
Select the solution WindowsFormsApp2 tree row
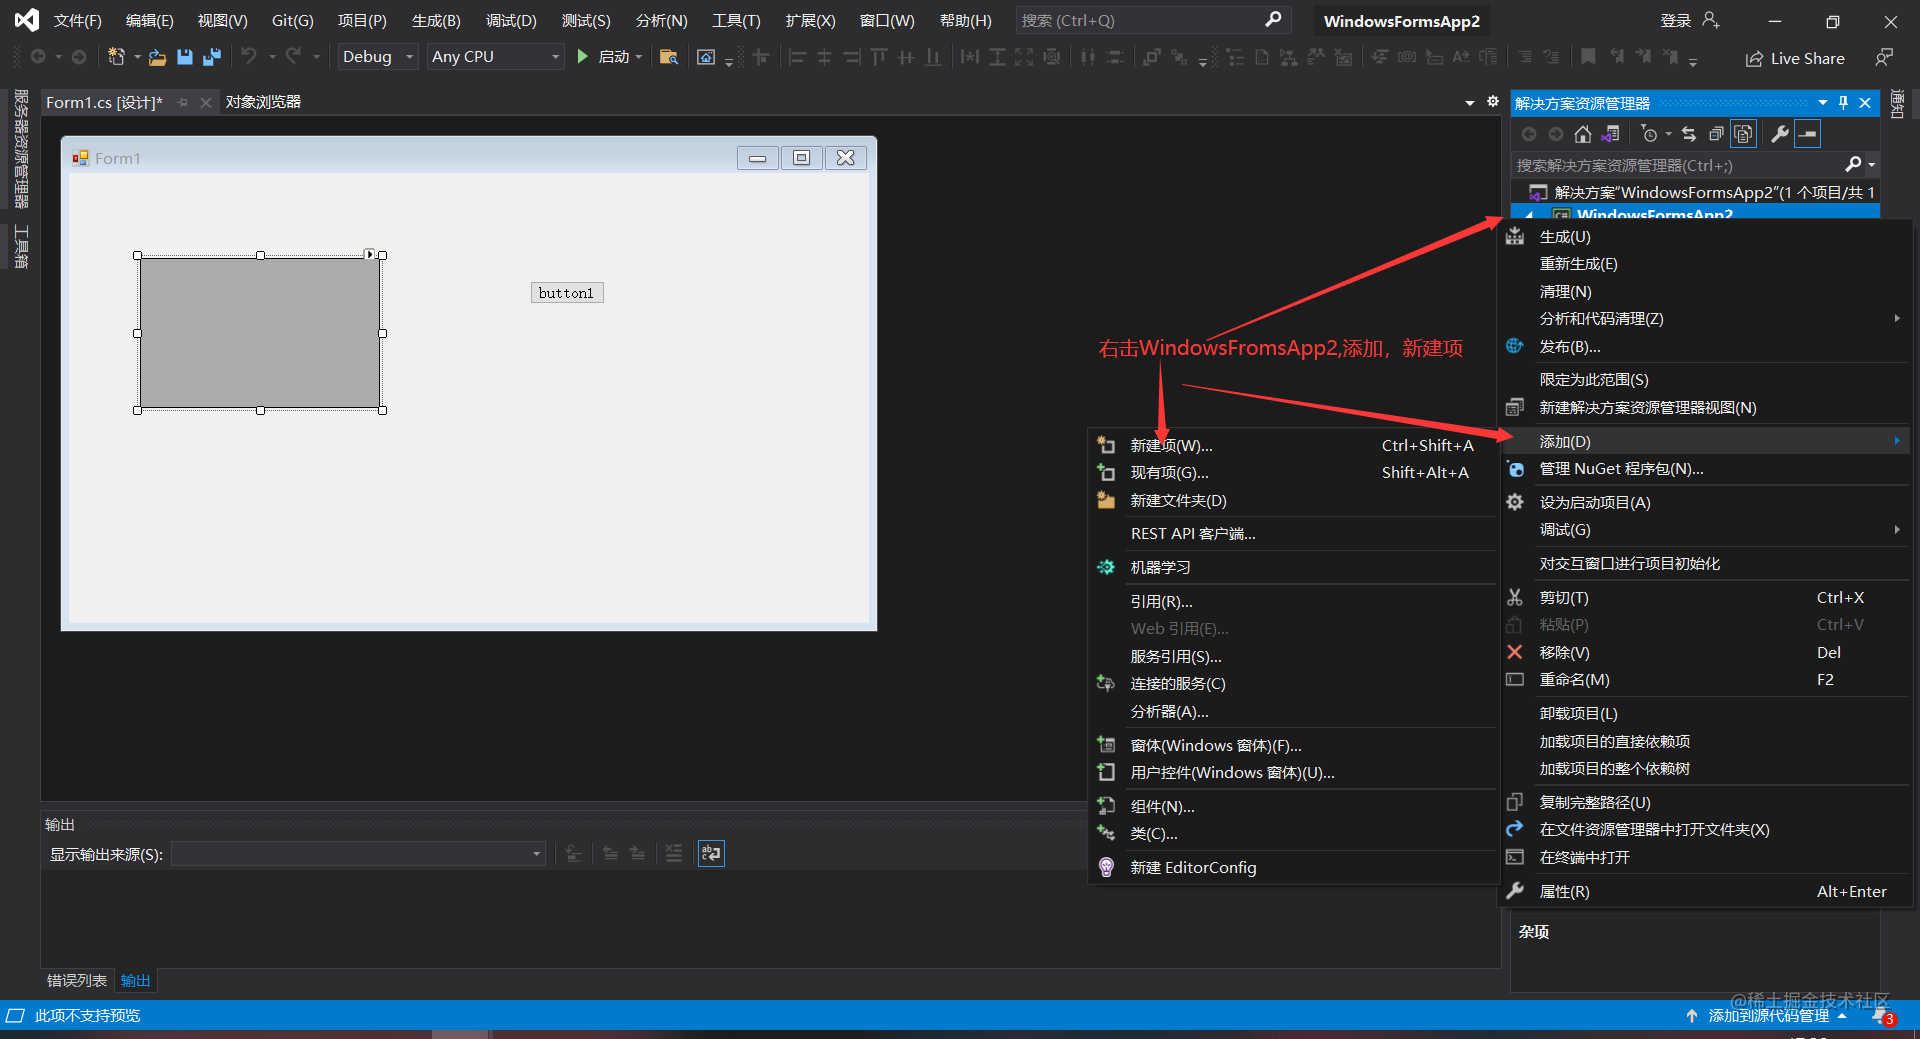[x=1695, y=192]
